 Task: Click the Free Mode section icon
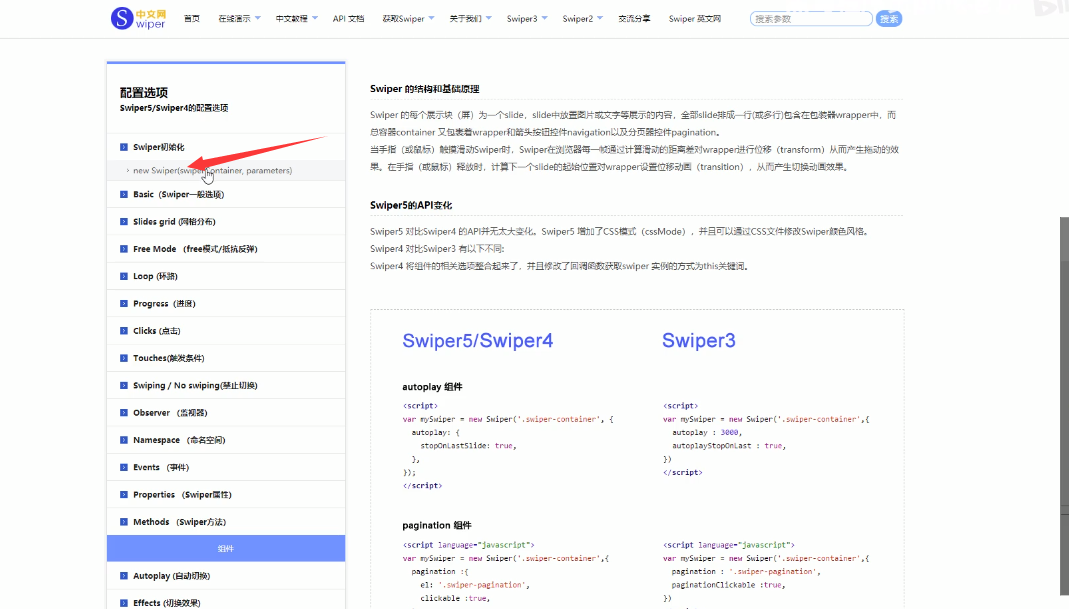click(123, 249)
